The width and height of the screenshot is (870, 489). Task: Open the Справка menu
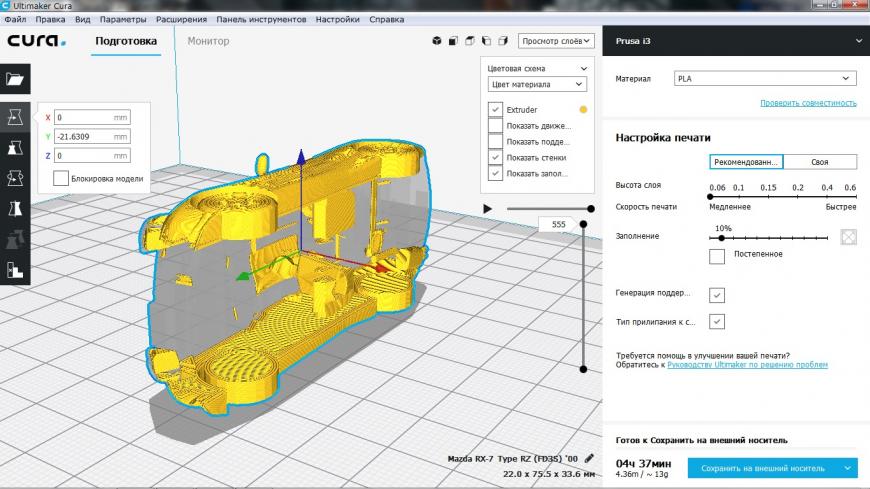(386, 19)
